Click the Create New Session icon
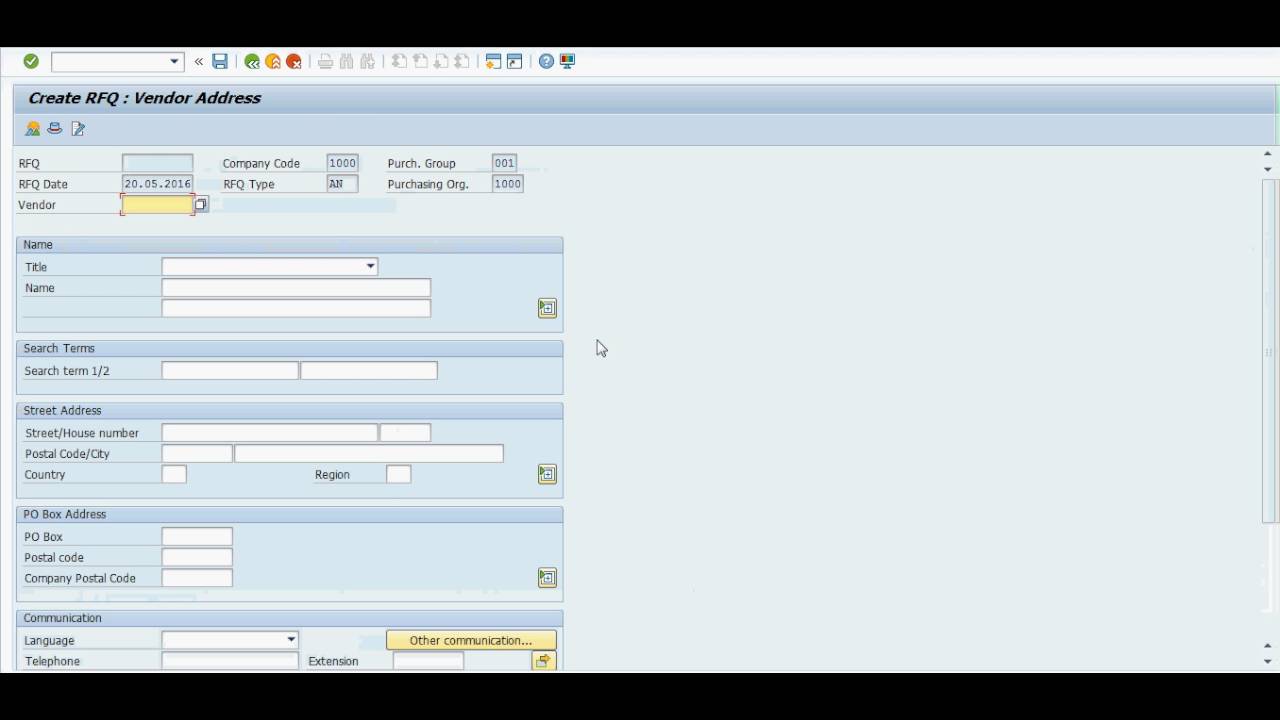The width and height of the screenshot is (1280, 720). click(493, 62)
